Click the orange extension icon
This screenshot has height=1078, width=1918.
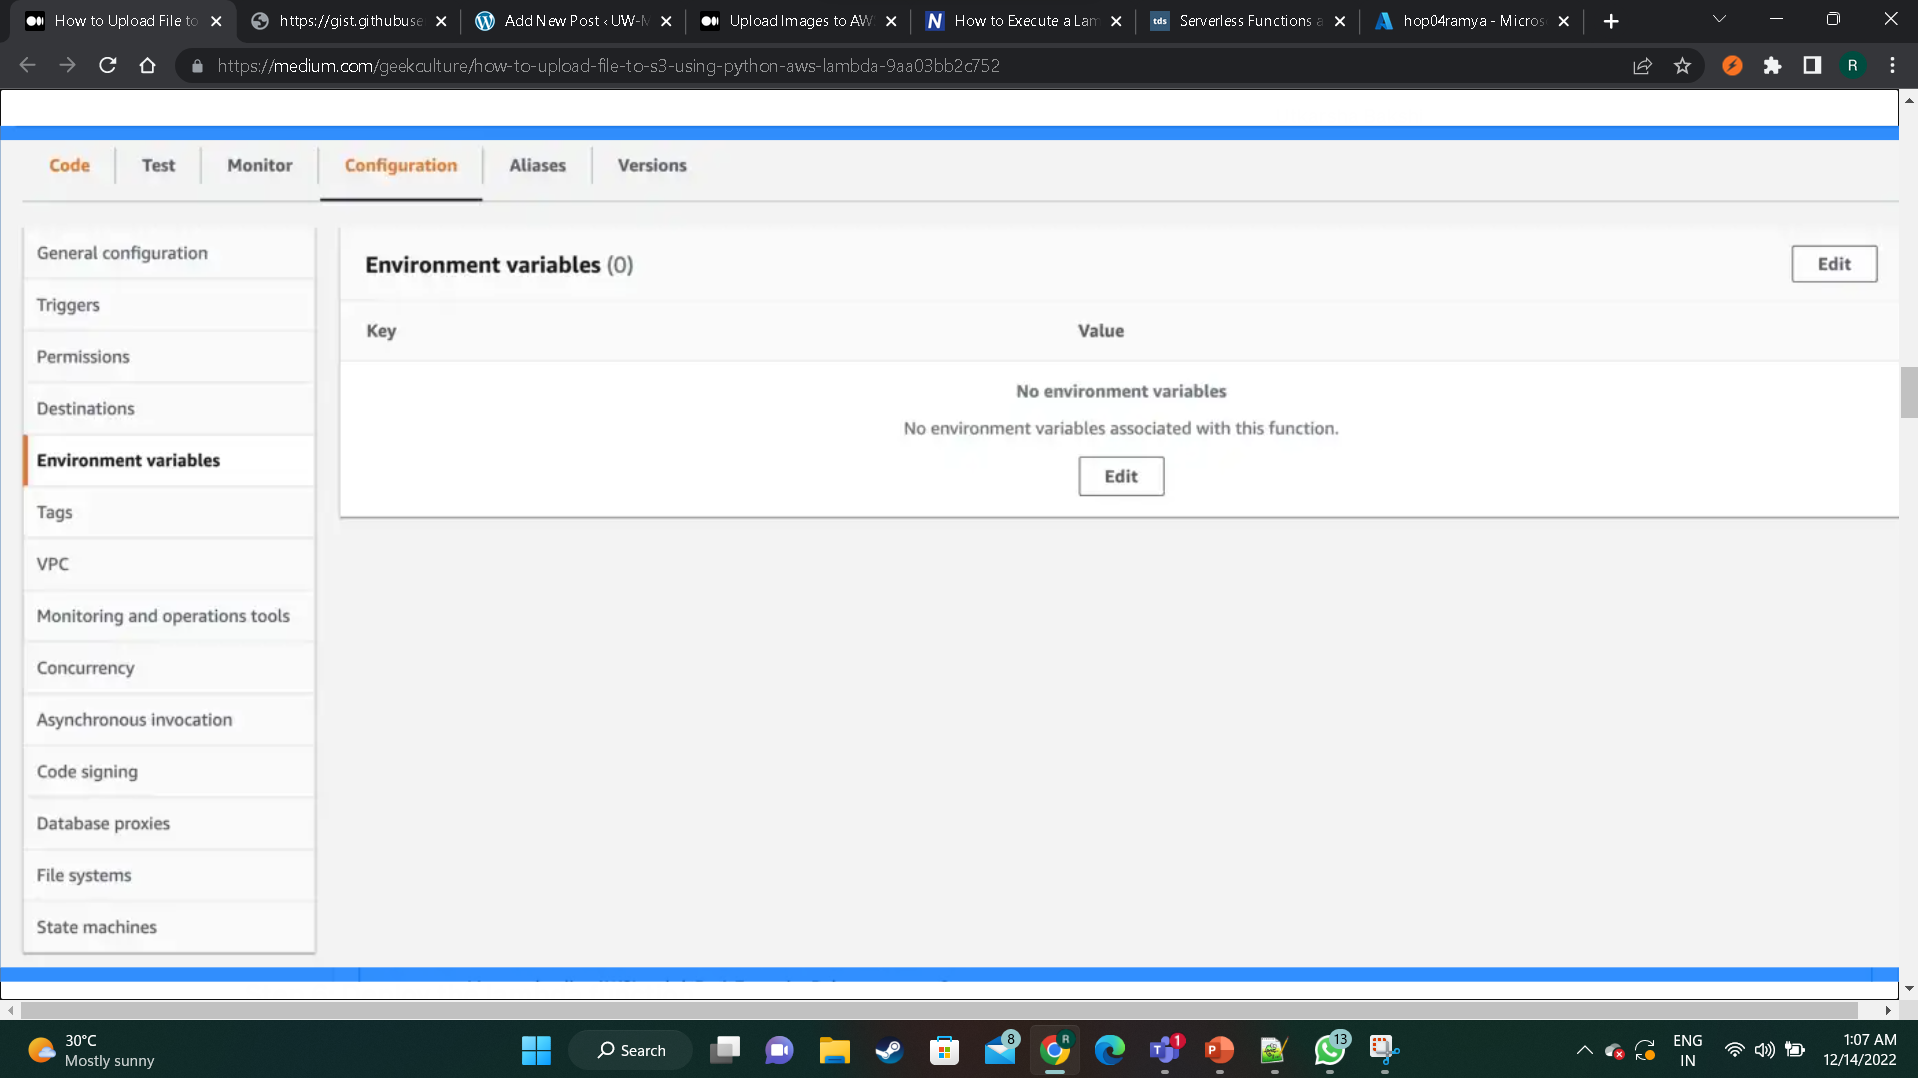(1731, 65)
